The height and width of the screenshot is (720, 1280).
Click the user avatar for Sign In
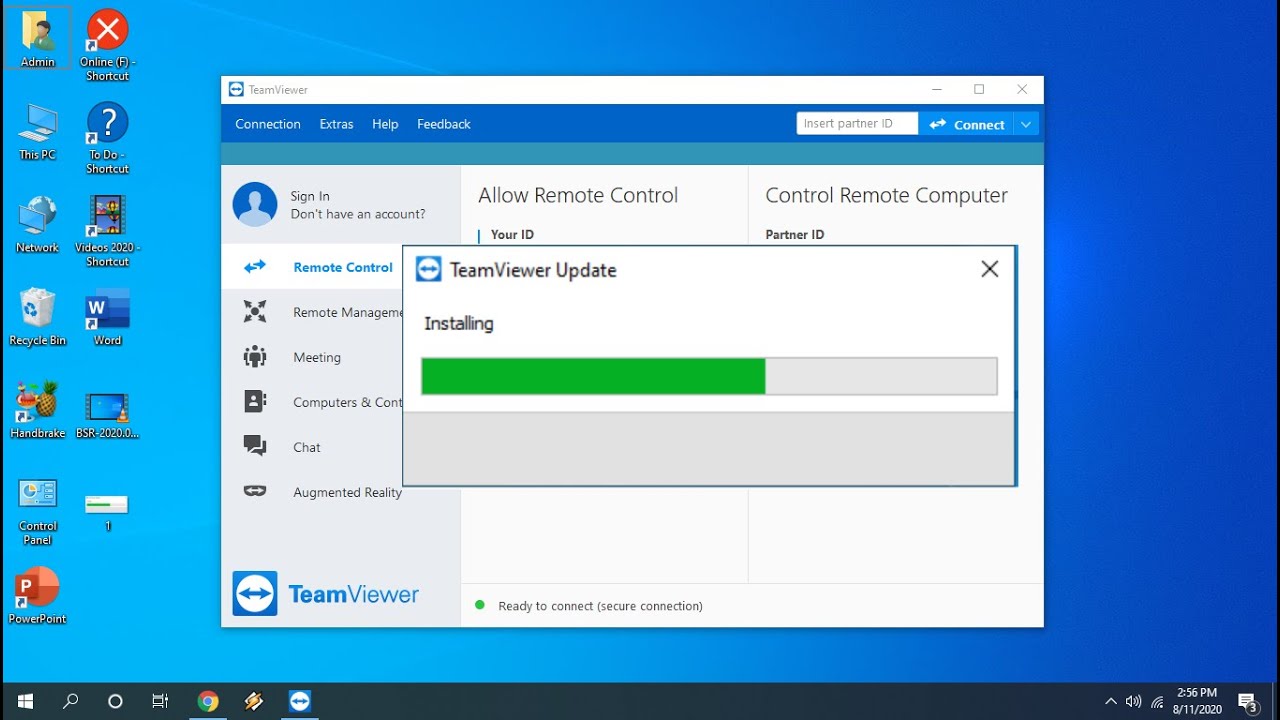click(x=255, y=204)
